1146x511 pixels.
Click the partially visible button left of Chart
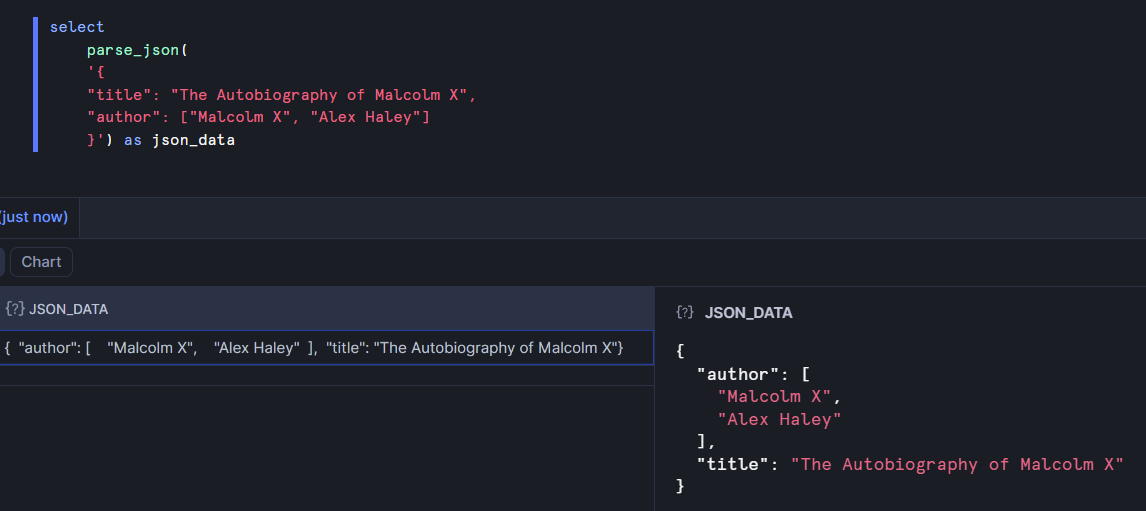pos(2,262)
